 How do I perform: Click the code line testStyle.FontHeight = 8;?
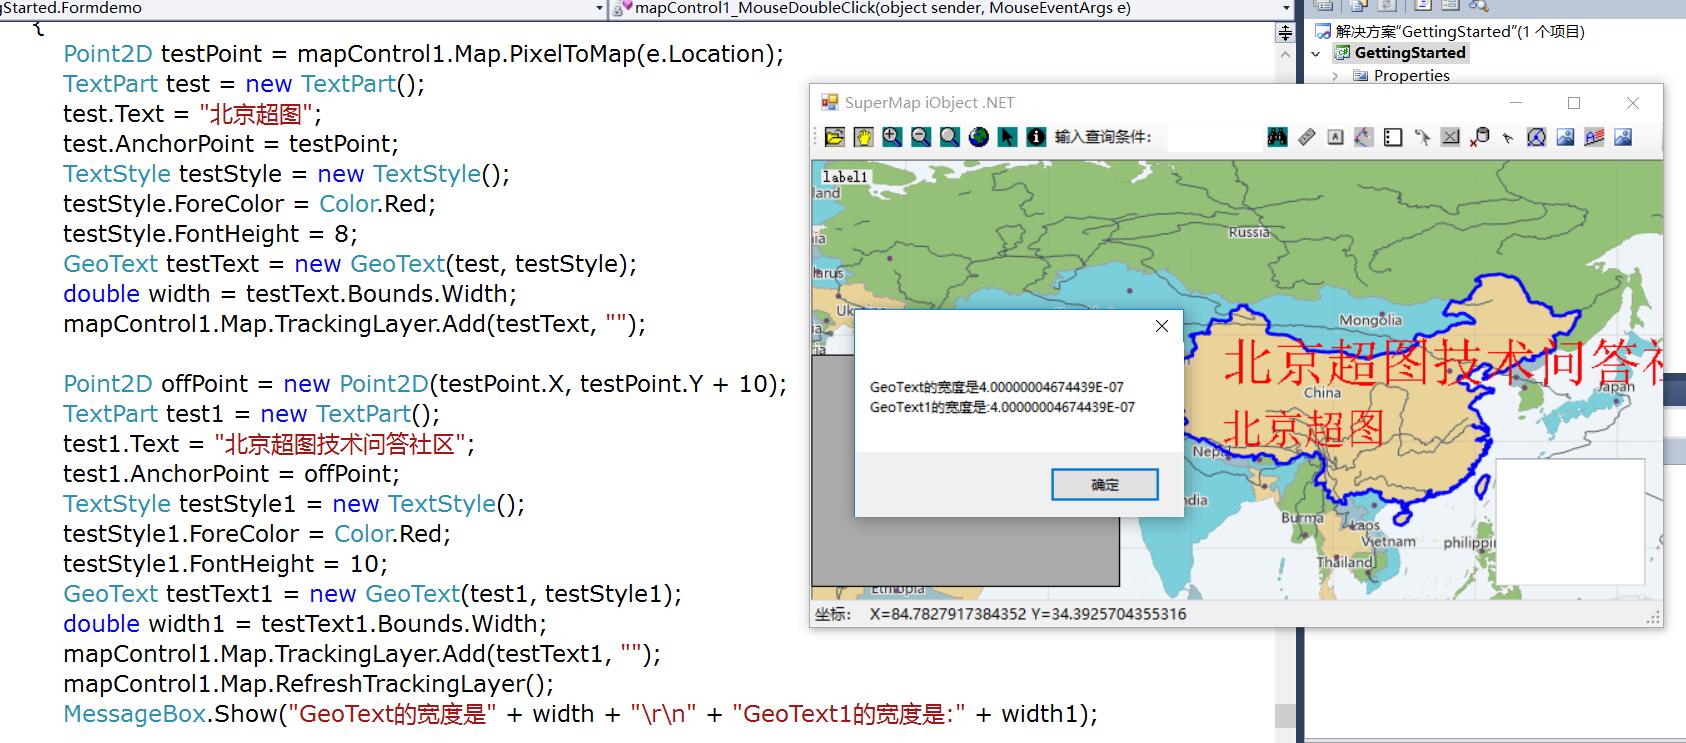point(210,234)
